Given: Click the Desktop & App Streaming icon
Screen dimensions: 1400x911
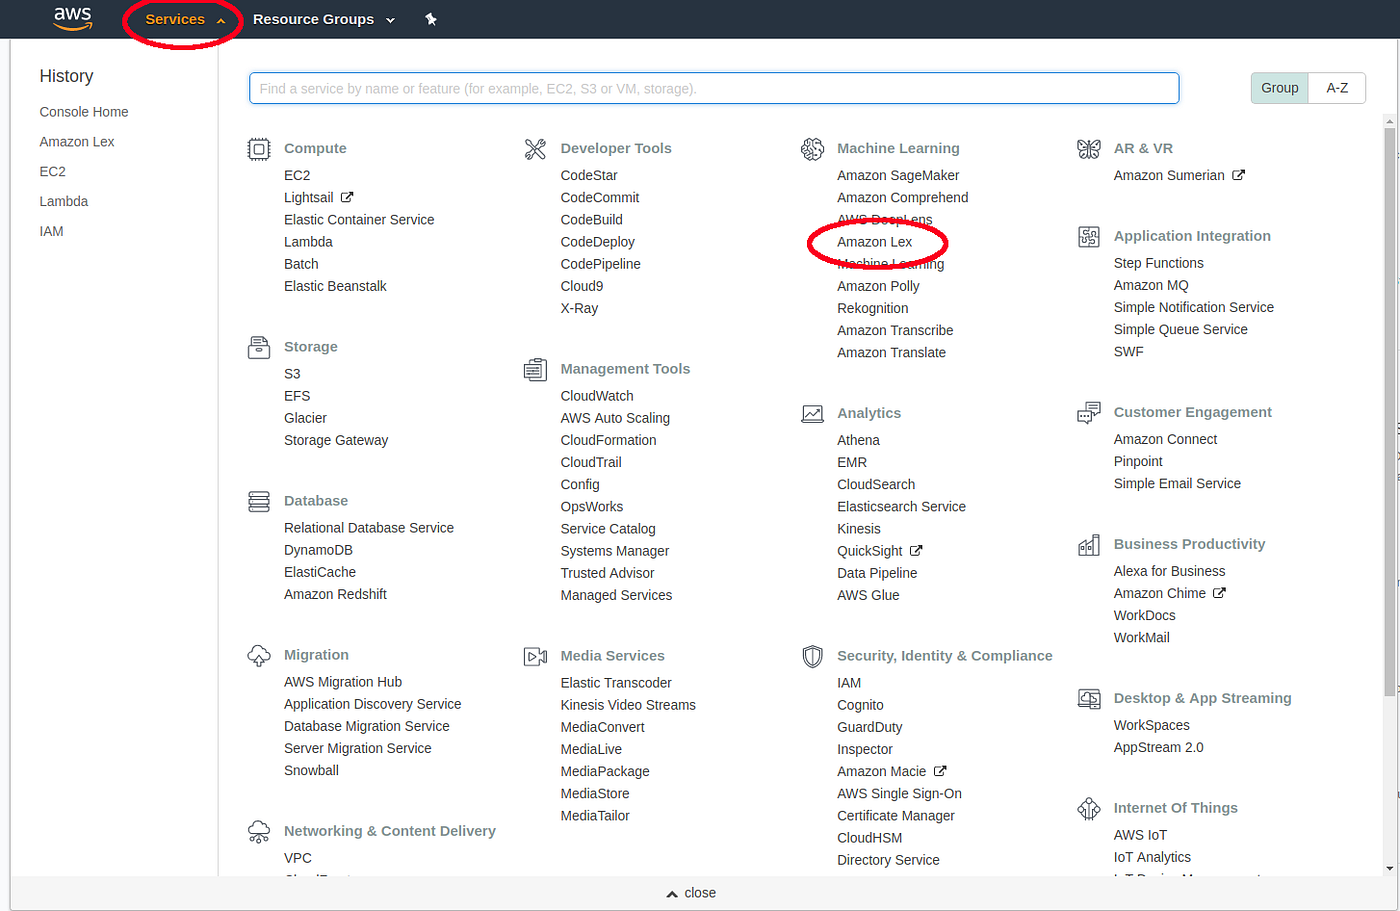Looking at the screenshot, I should pos(1089,699).
